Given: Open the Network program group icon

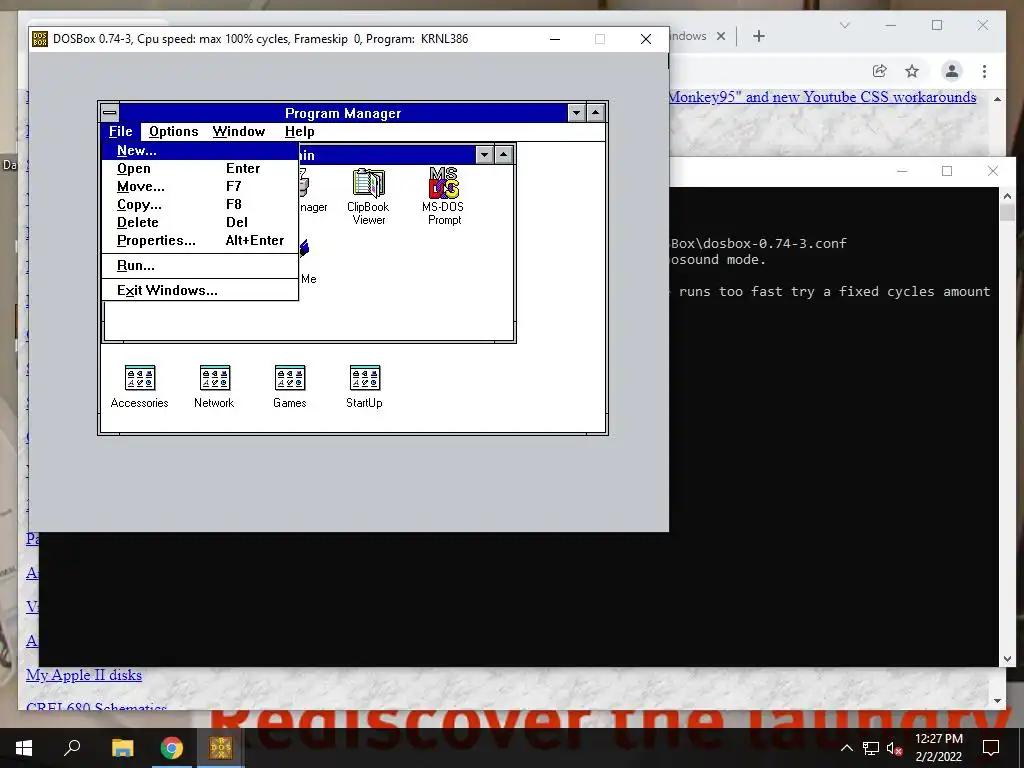Looking at the screenshot, I should pos(214,387).
